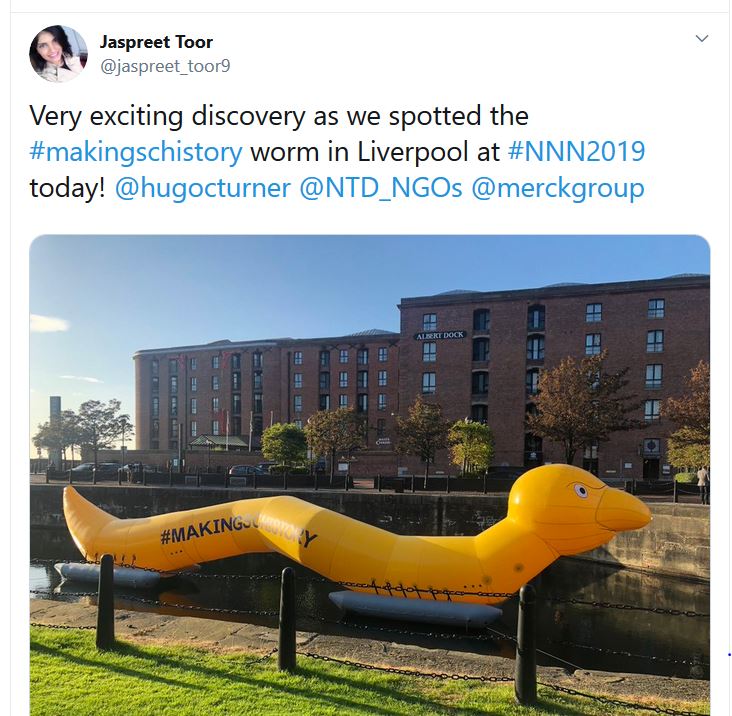This screenshot has height=716, width=732.
Task: Click the word 'today!' in the tweet
Action: pos(68,188)
